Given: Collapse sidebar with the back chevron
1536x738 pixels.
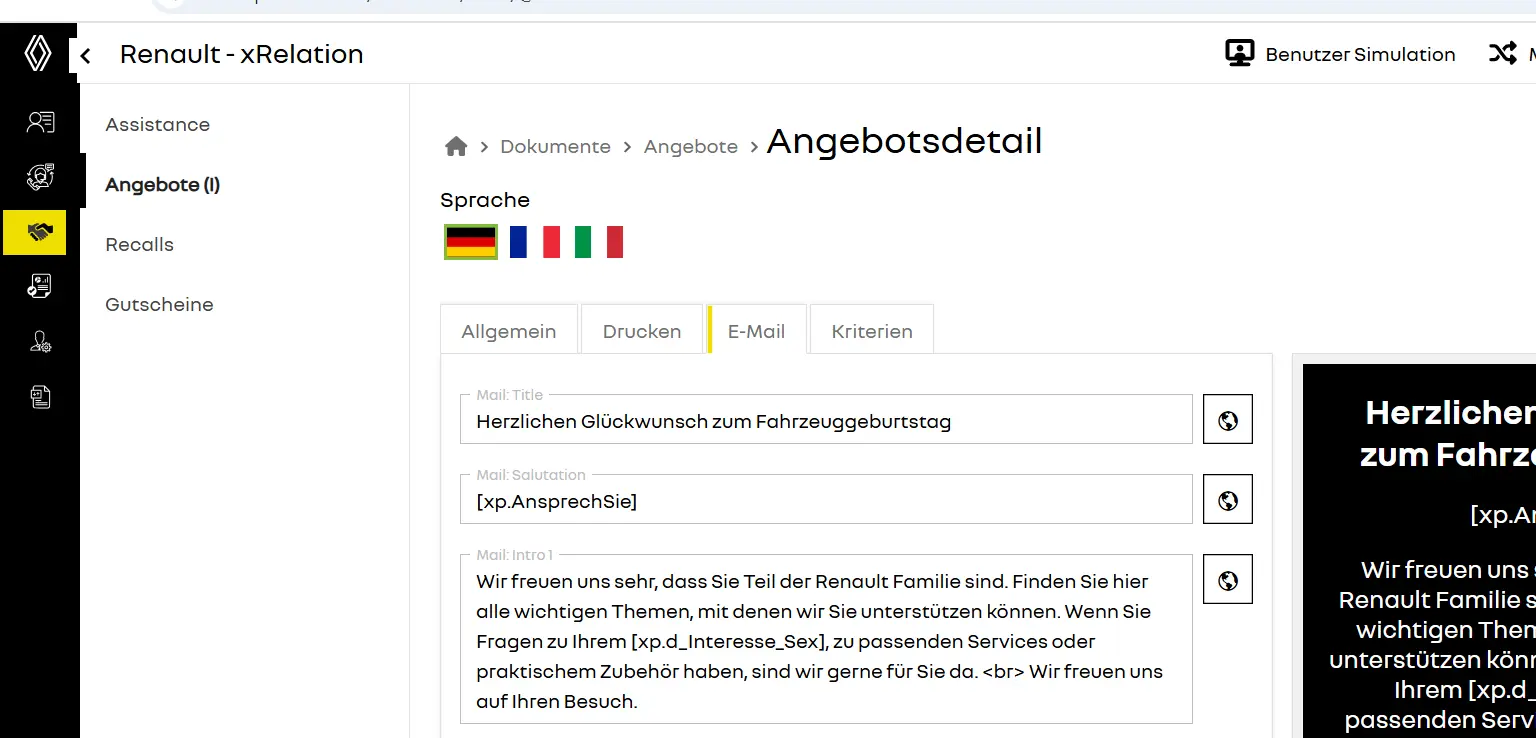Looking at the screenshot, I should click(86, 56).
